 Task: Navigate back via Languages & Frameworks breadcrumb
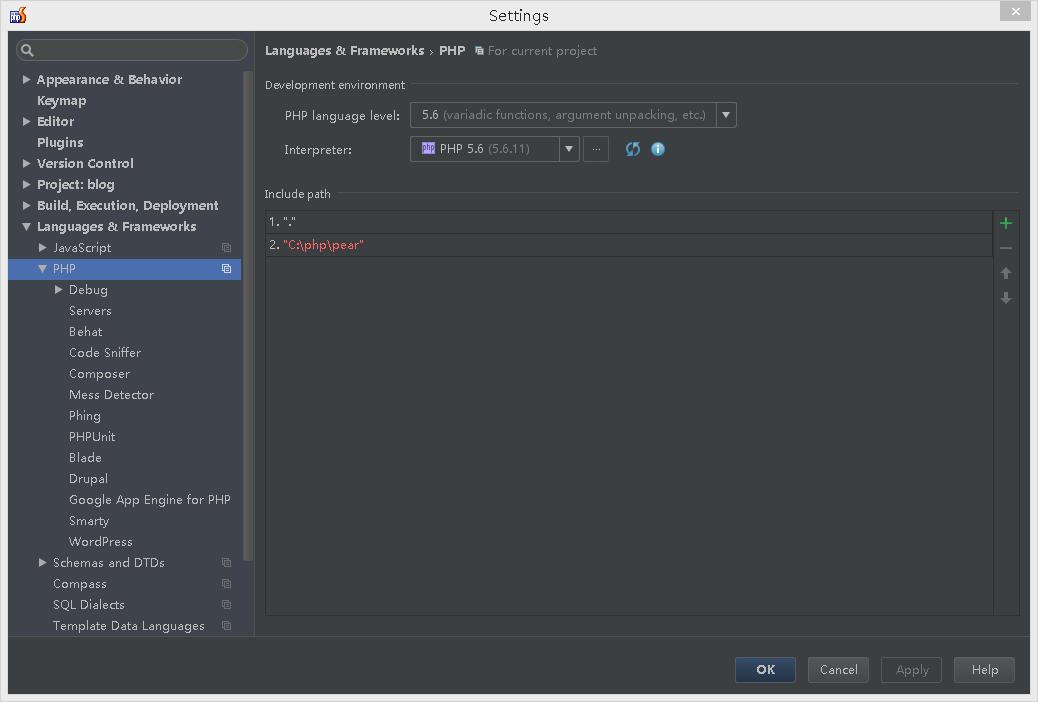(344, 50)
